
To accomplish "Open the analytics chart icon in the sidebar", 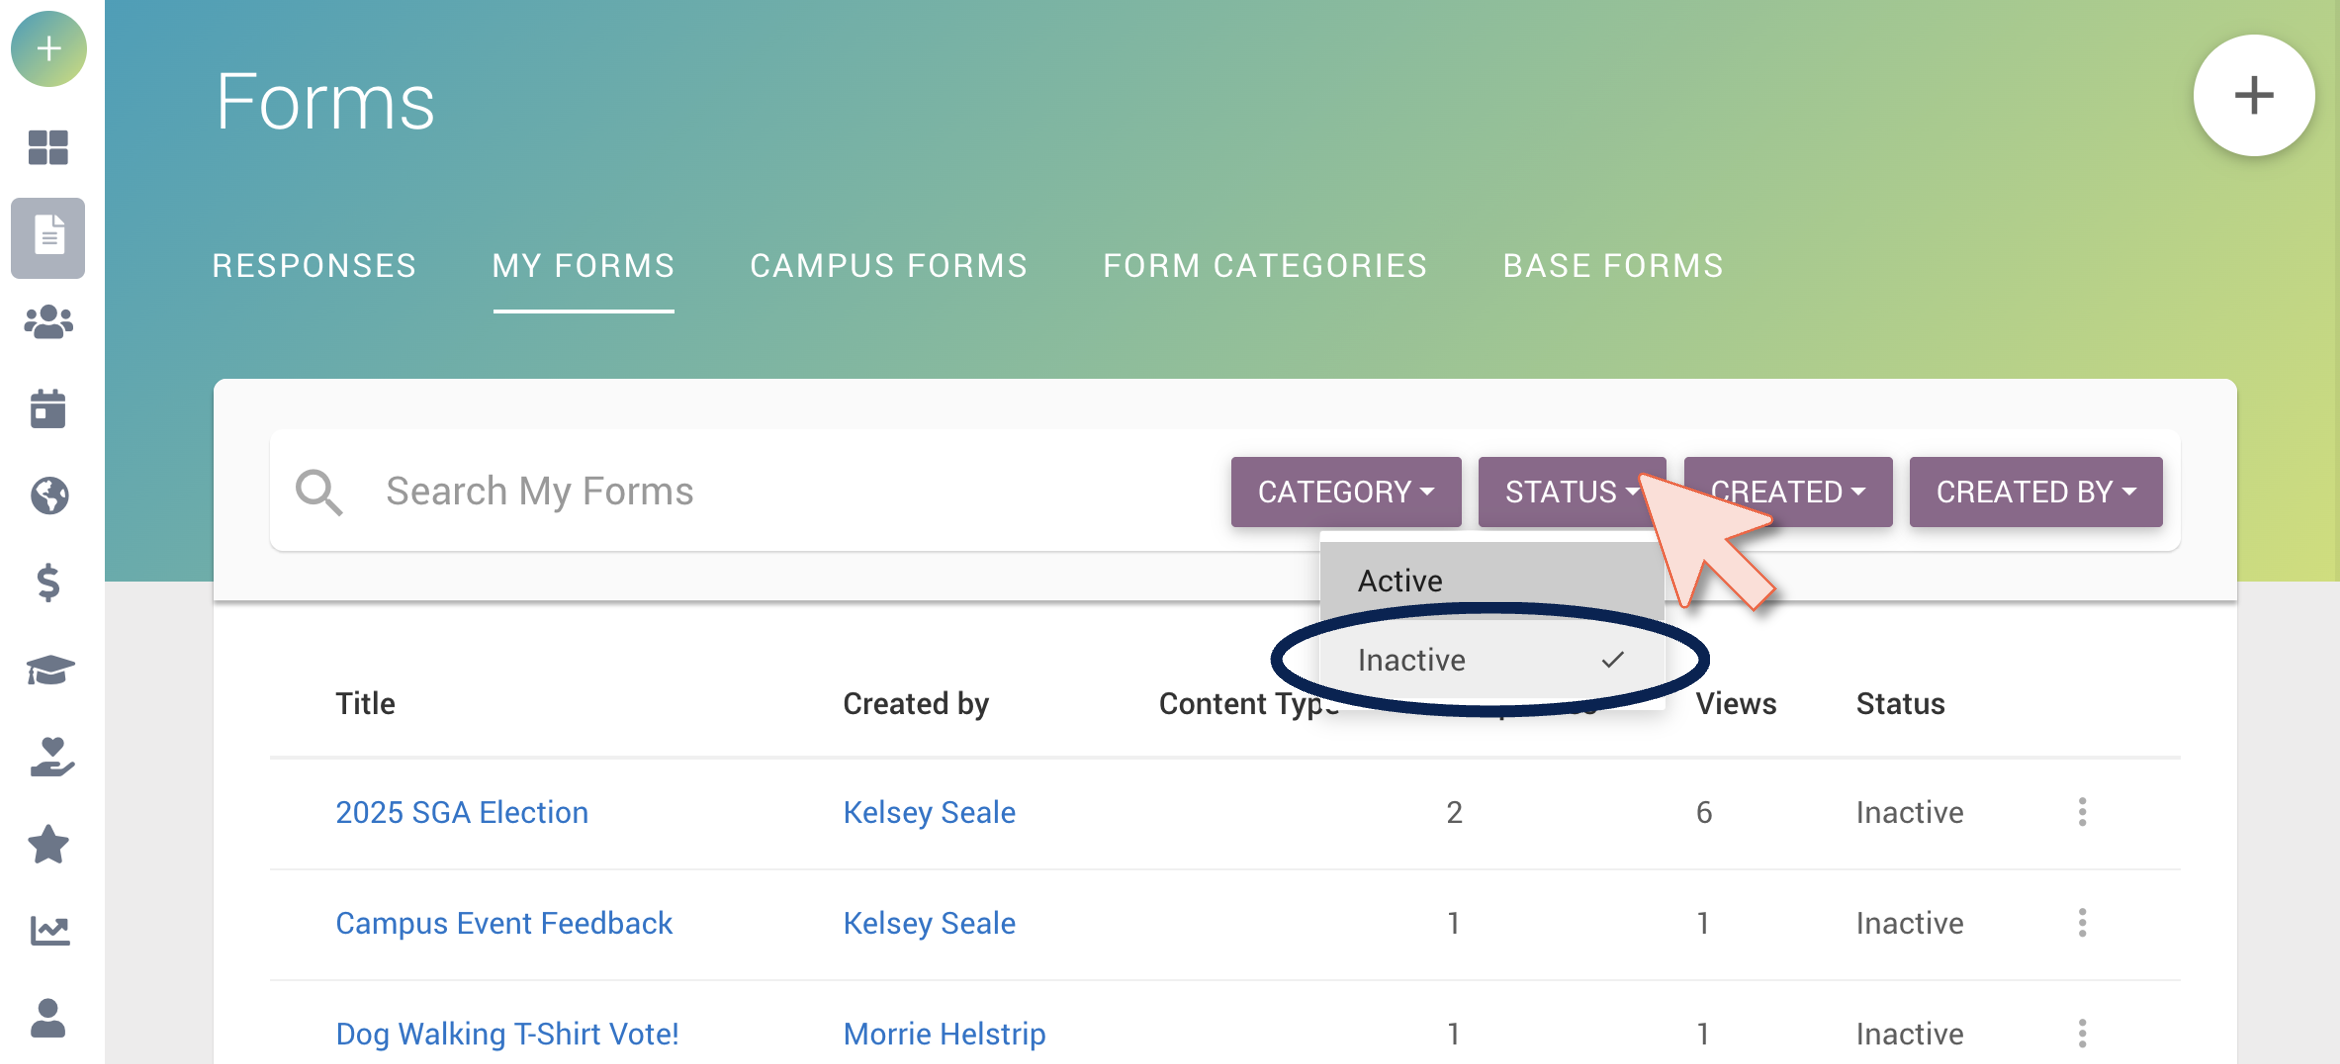I will [x=48, y=931].
